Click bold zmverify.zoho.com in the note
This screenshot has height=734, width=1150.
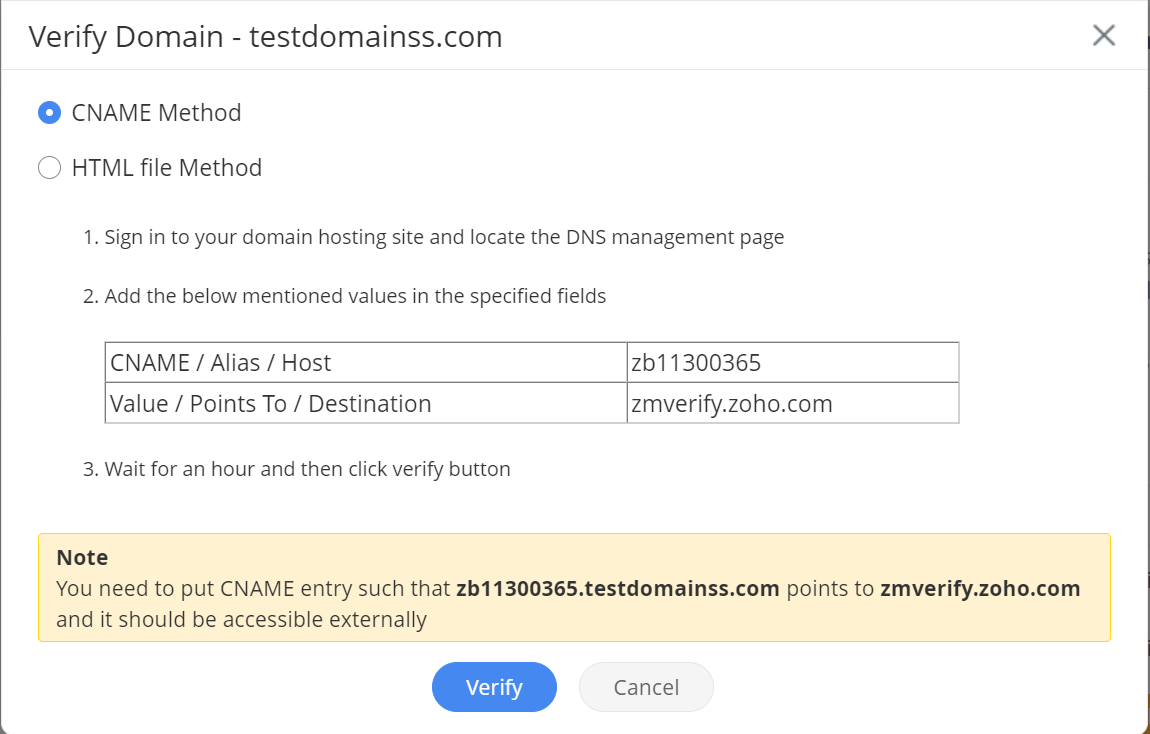(980, 588)
